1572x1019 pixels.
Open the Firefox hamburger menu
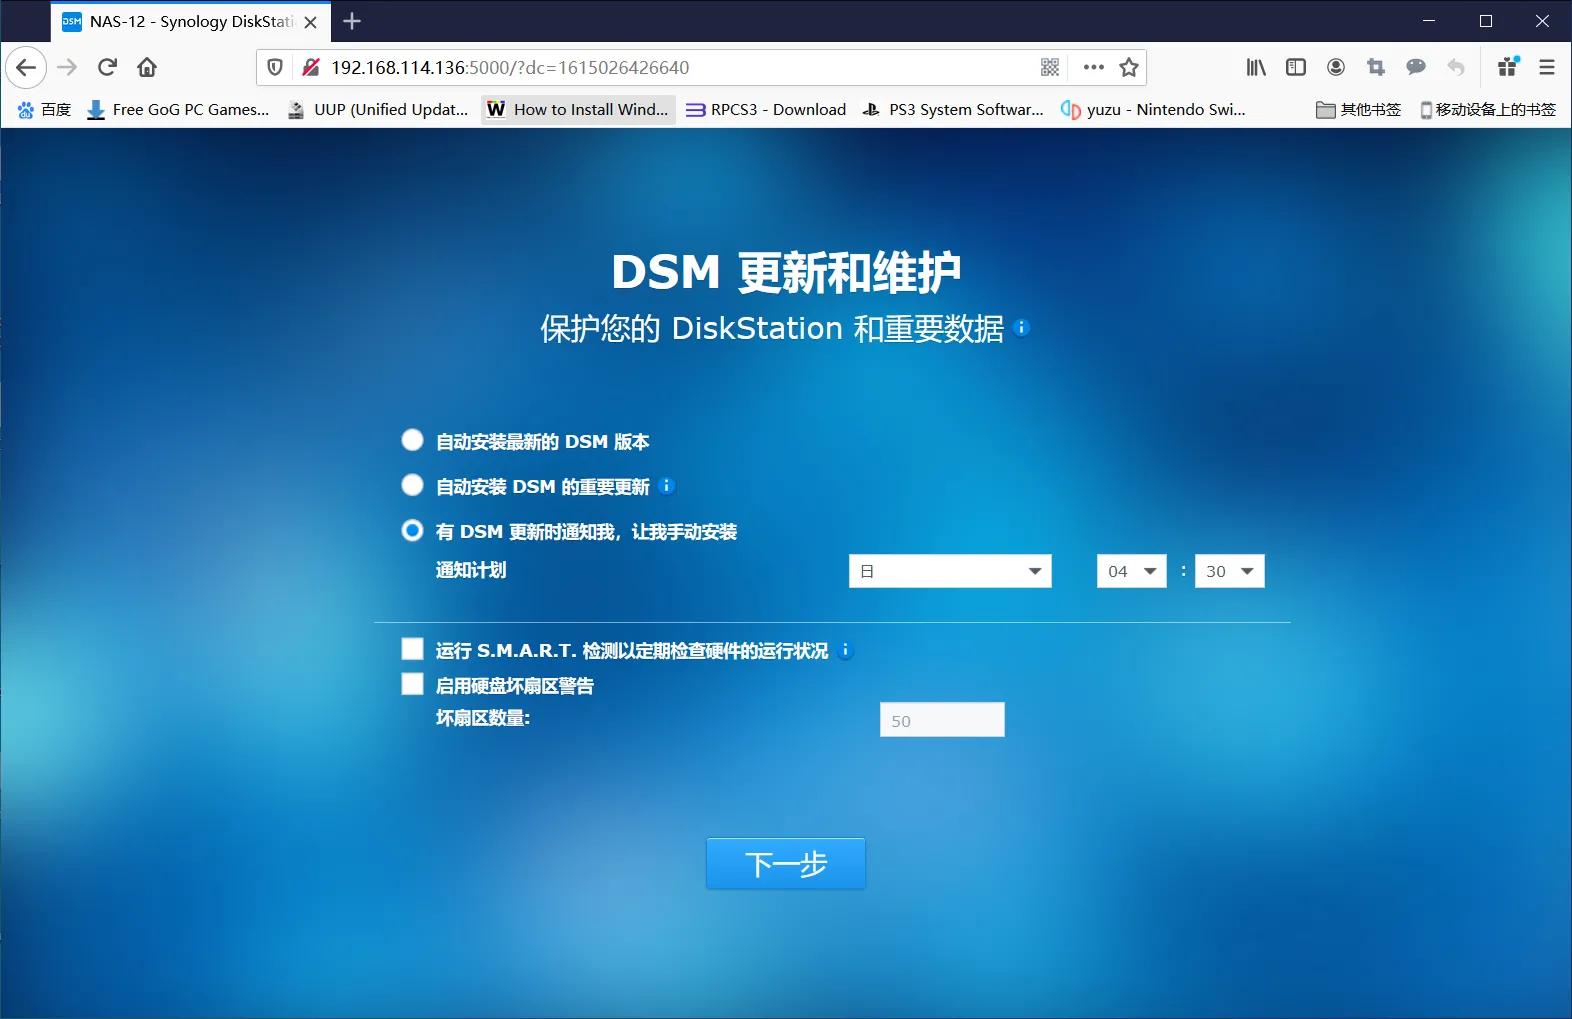pos(1547,68)
